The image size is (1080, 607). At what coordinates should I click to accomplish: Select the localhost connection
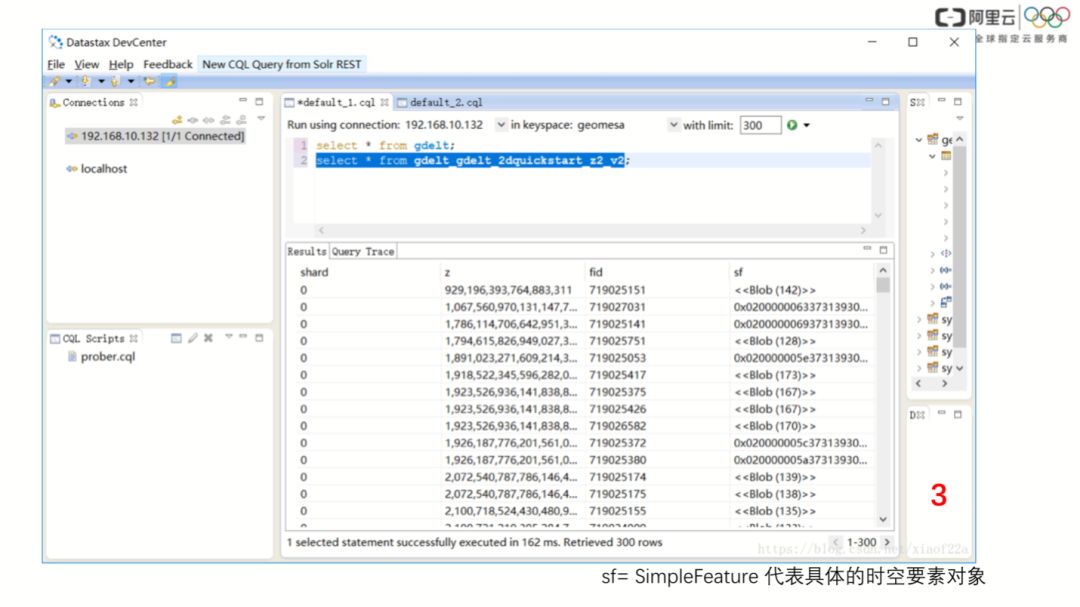pos(103,169)
